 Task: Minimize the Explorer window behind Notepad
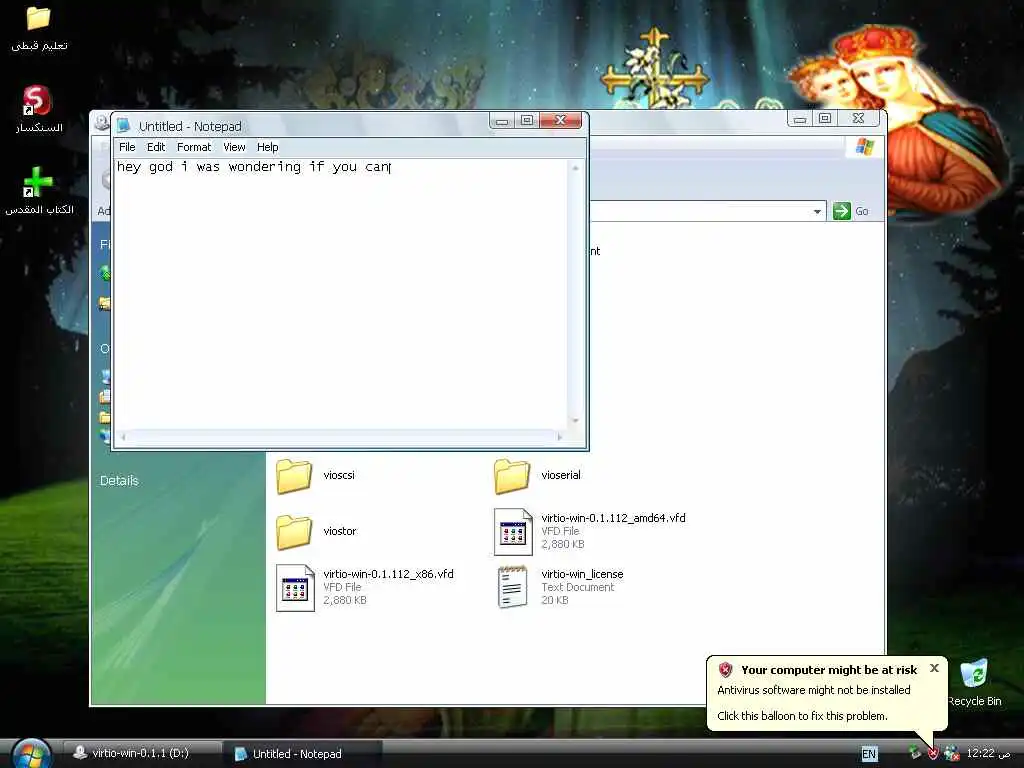(799, 118)
